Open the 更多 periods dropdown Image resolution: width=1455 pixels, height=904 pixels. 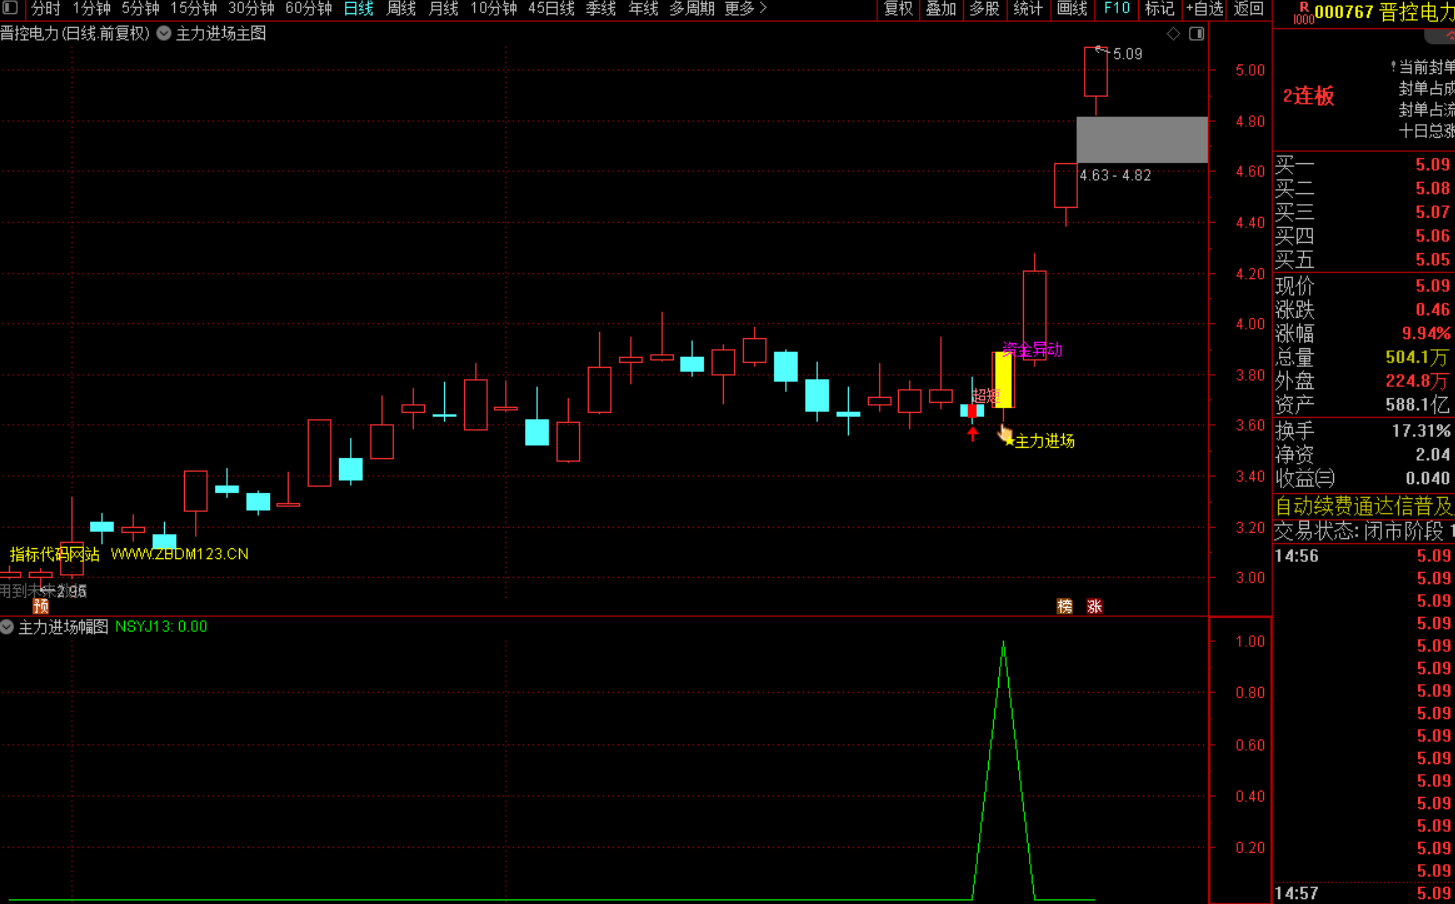(746, 9)
